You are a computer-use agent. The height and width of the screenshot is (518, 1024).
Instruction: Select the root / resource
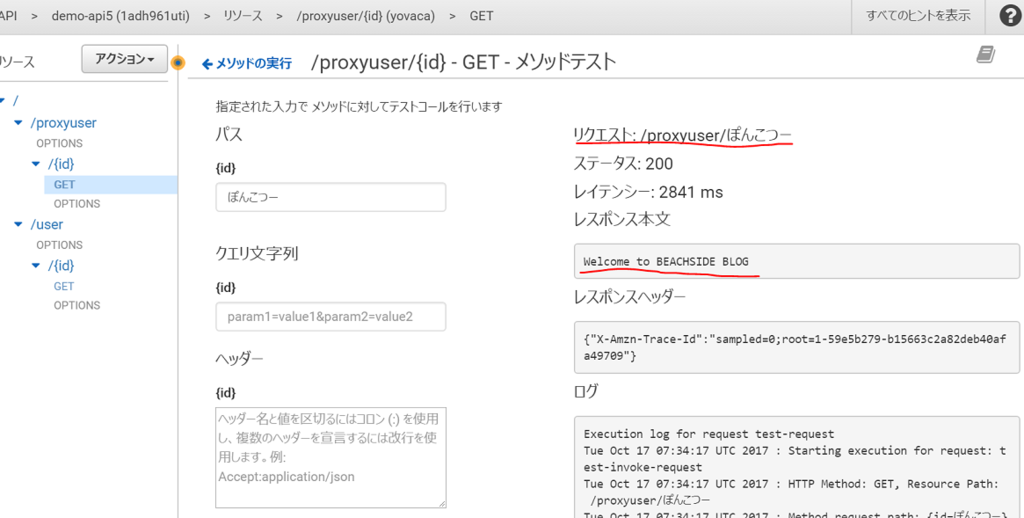tap(16, 101)
